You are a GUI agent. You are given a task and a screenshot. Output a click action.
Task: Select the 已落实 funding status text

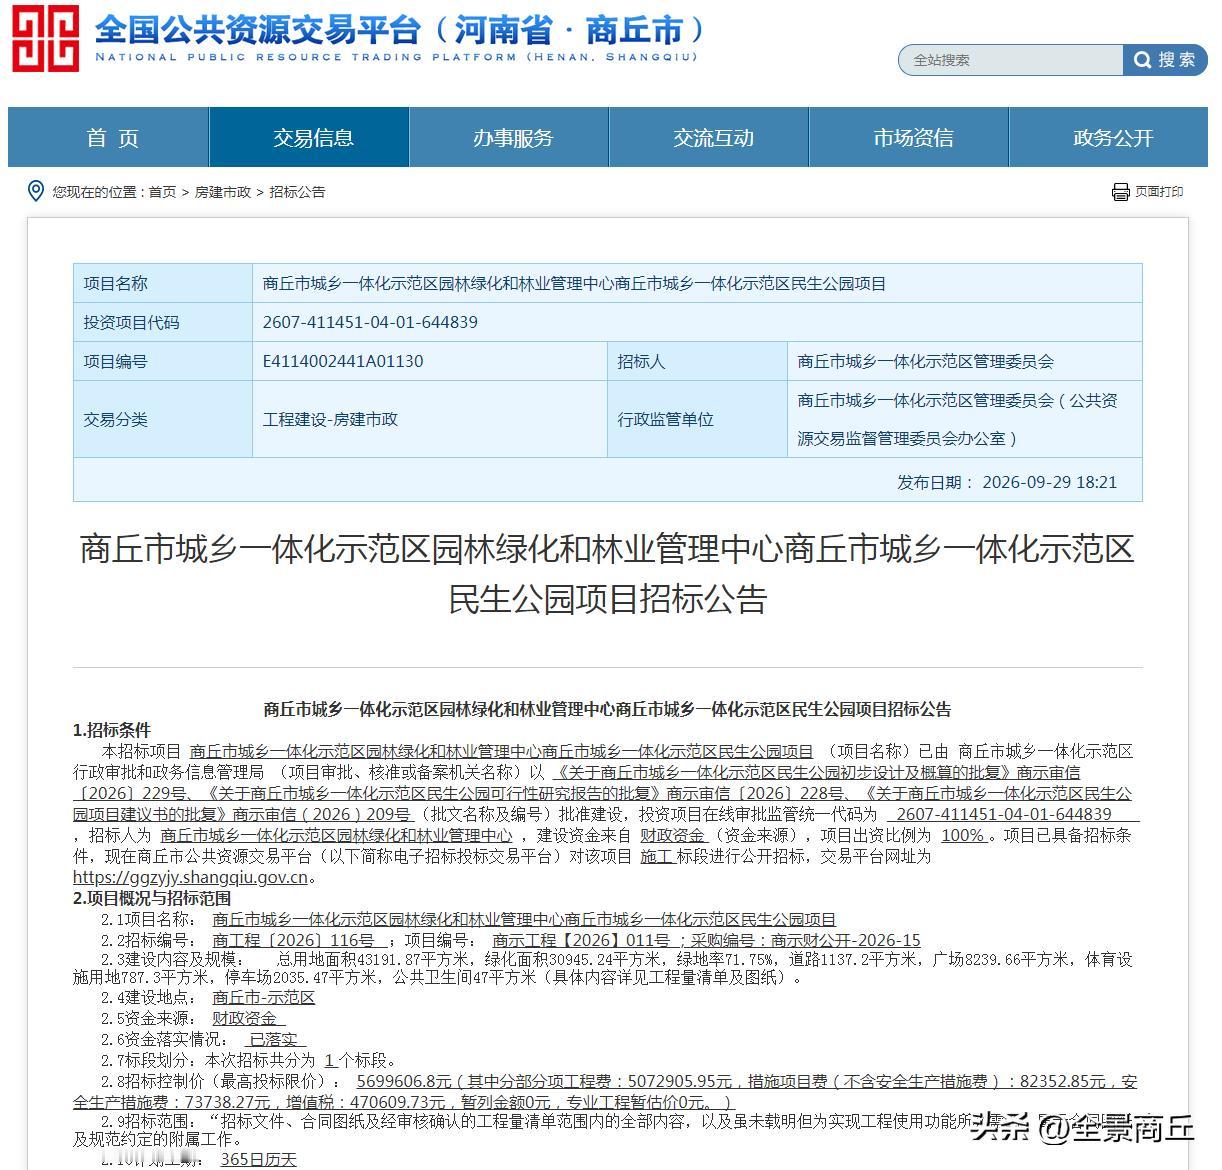[273, 1039]
